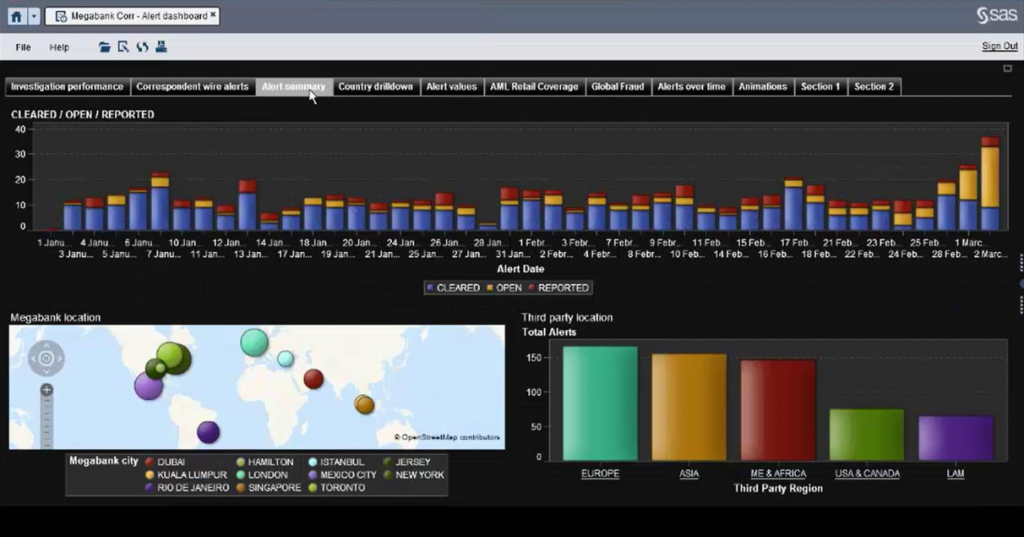Select the Dubai bubble on the map
Image resolution: width=1024 pixels, height=537 pixels.
point(313,378)
